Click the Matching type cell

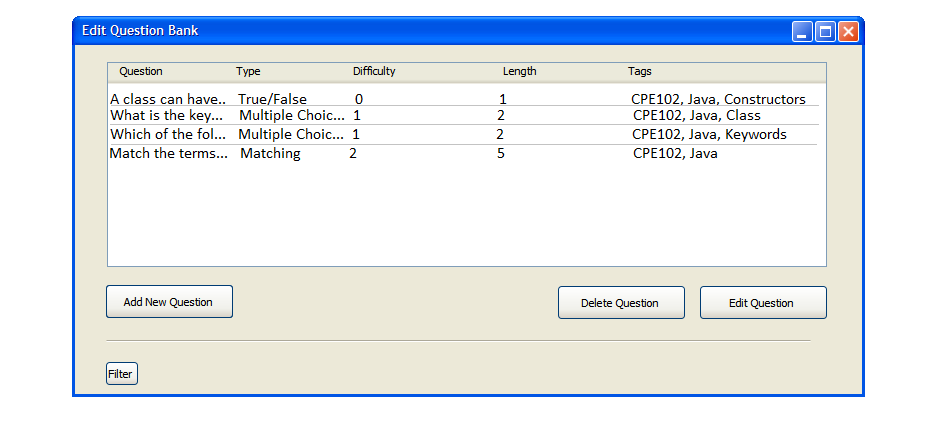click(x=270, y=154)
